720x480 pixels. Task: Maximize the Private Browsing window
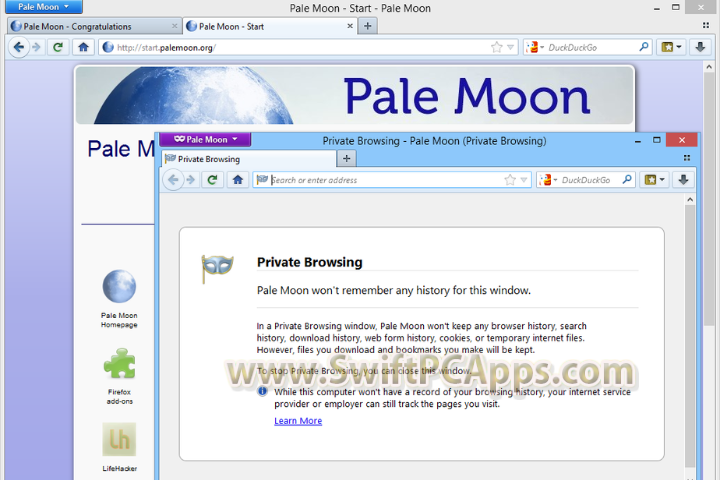click(x=657, y=140)
